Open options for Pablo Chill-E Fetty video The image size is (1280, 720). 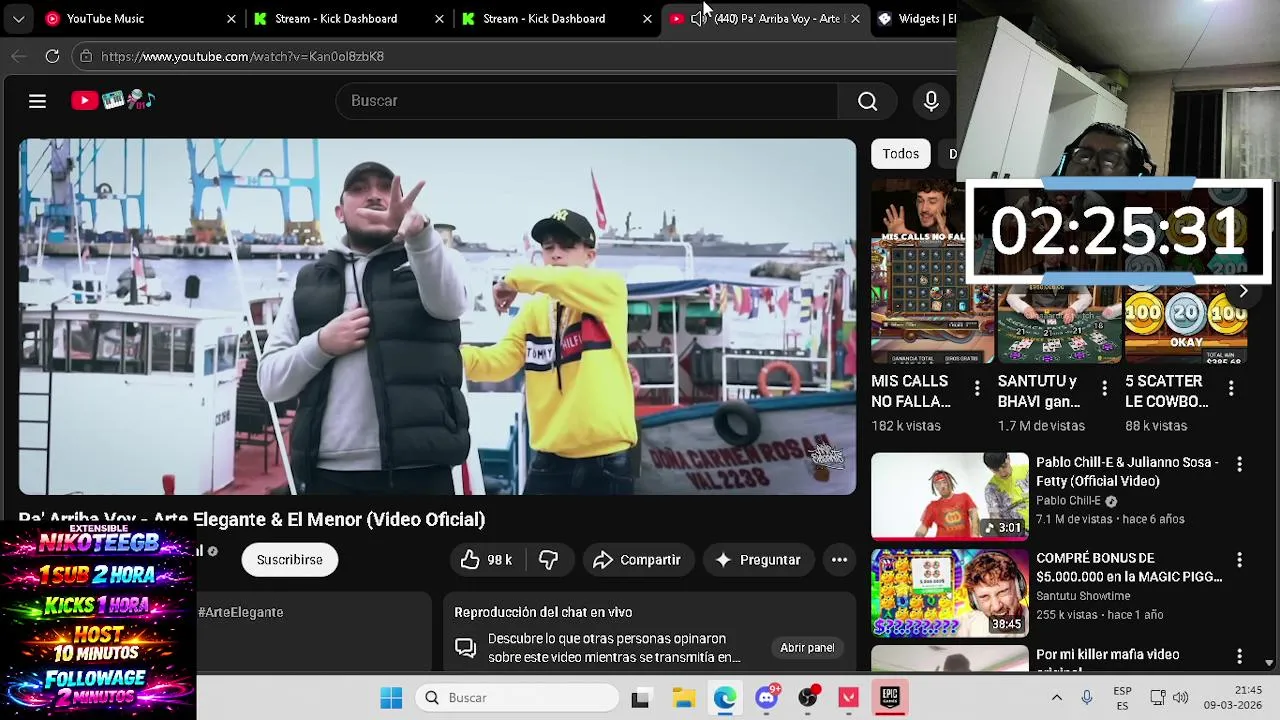point(1239,464)
